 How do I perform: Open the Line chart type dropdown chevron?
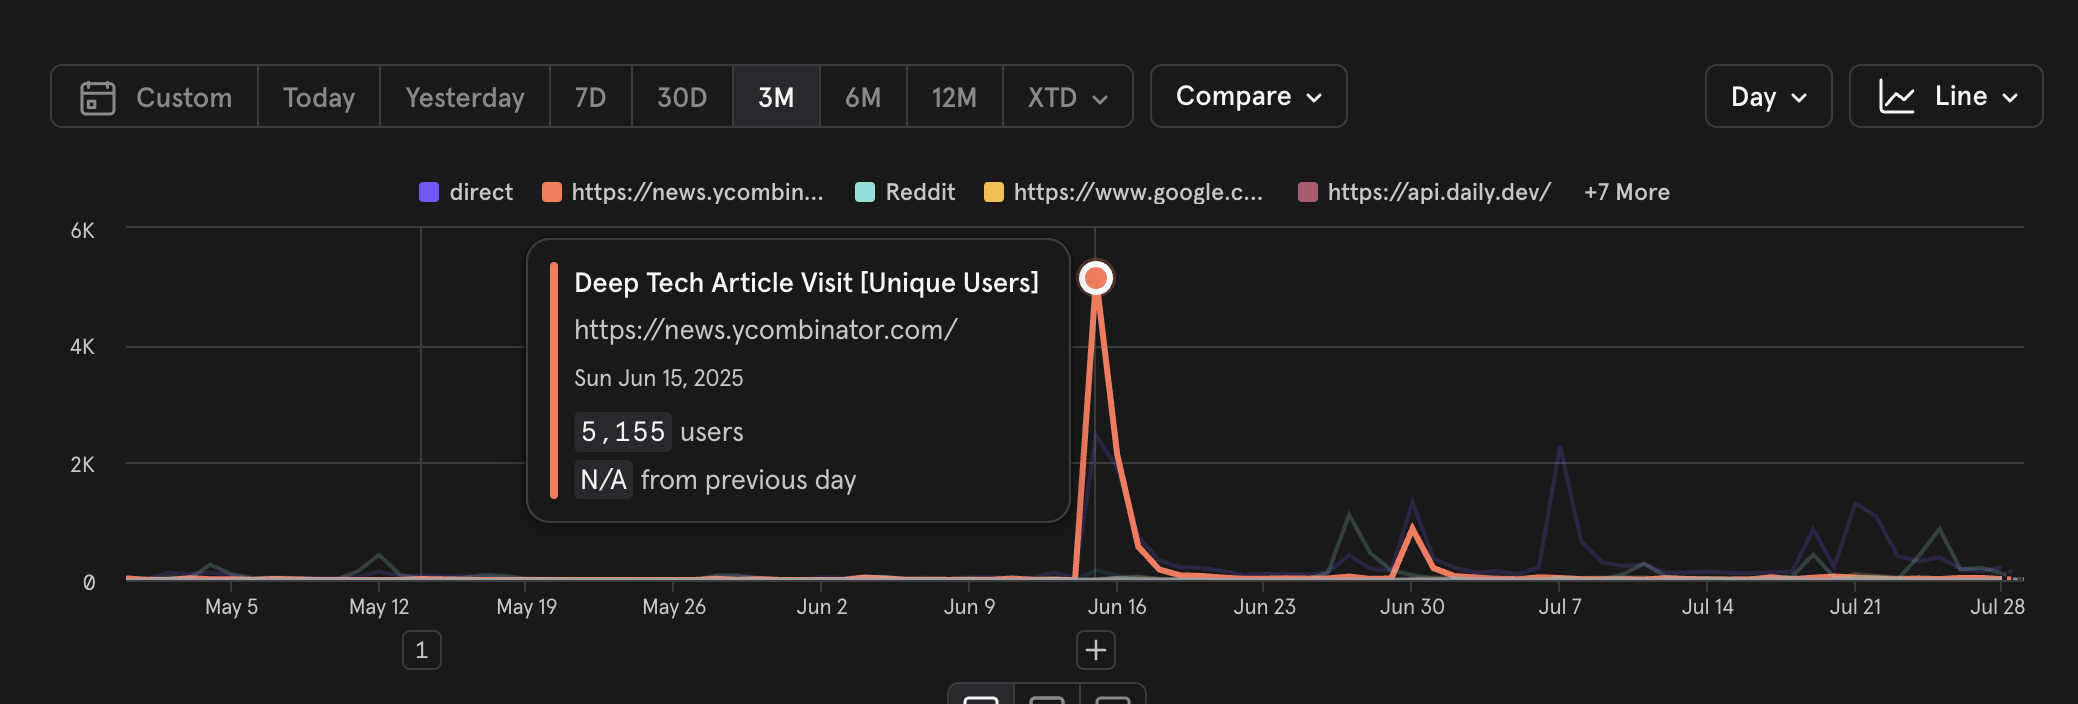pos(2010,98)
